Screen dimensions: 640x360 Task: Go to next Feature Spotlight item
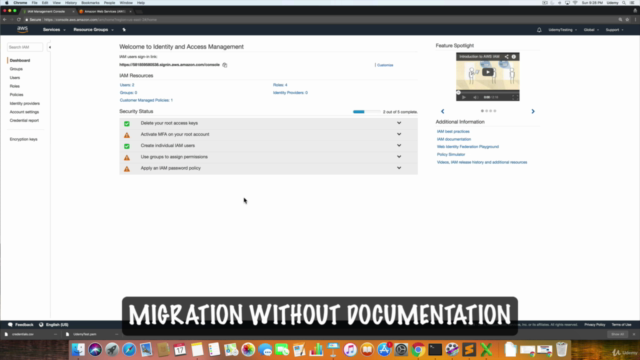[x=533, y=111]
